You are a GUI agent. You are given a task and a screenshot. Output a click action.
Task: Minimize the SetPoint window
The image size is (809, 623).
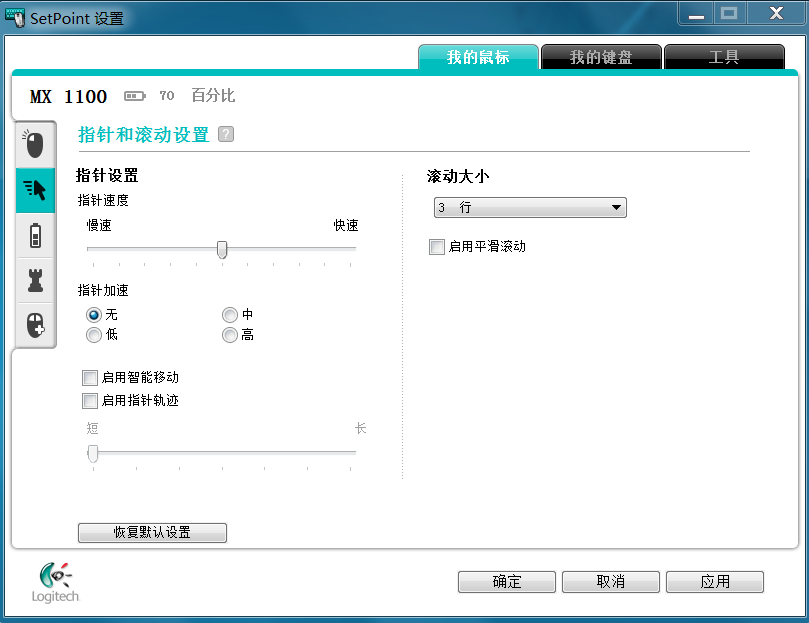[696, 14]
